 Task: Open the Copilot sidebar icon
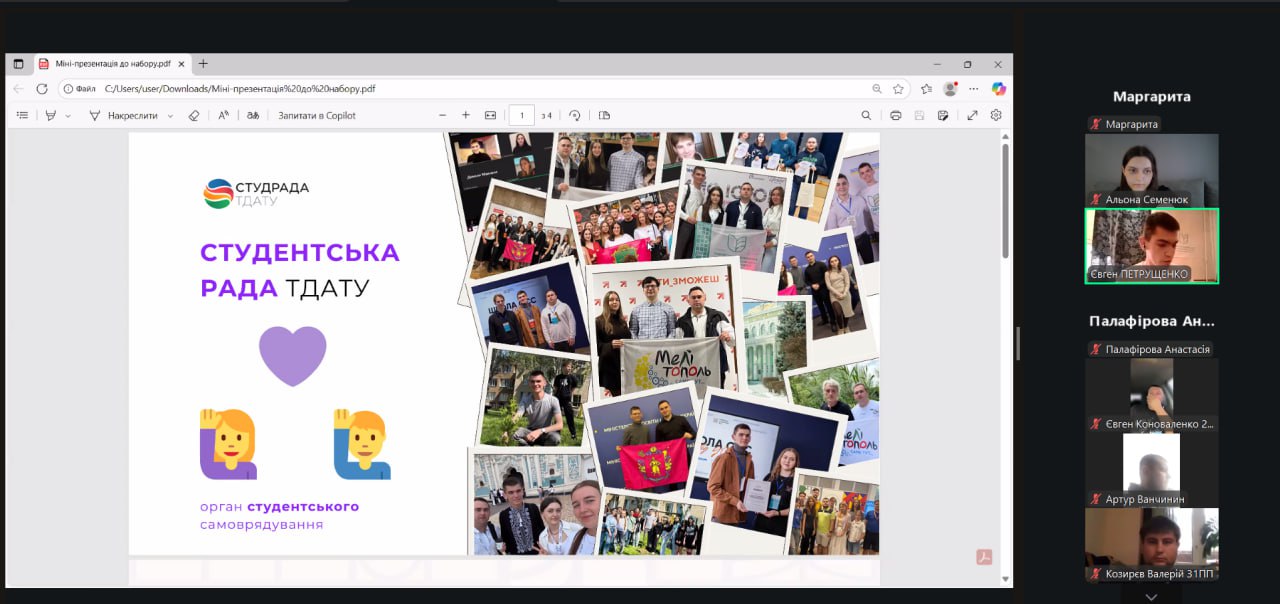pyautogui.click(x=998, y=89)
